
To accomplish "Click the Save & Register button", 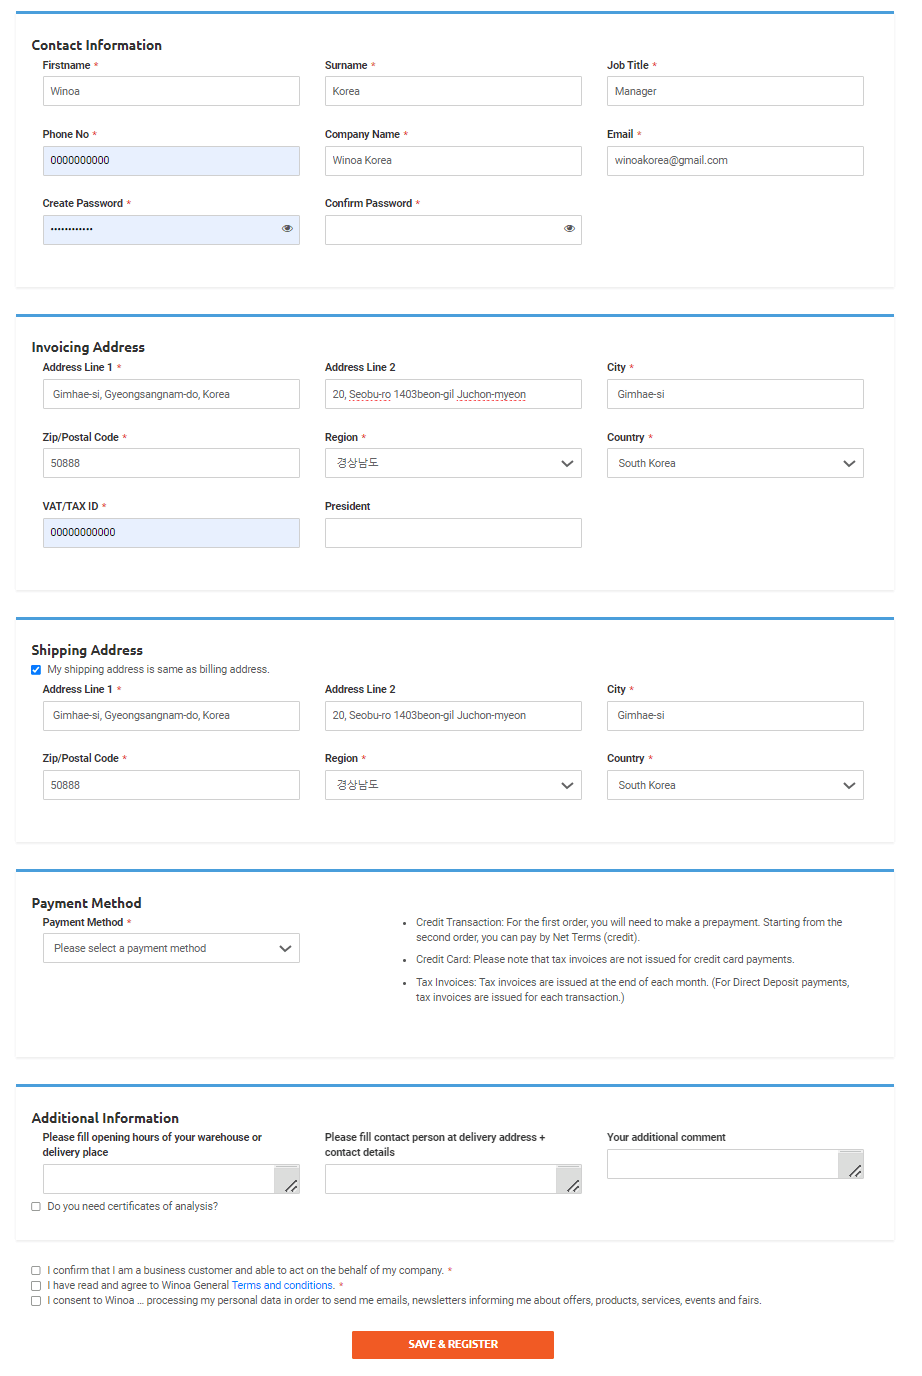I will point(452,1344).
